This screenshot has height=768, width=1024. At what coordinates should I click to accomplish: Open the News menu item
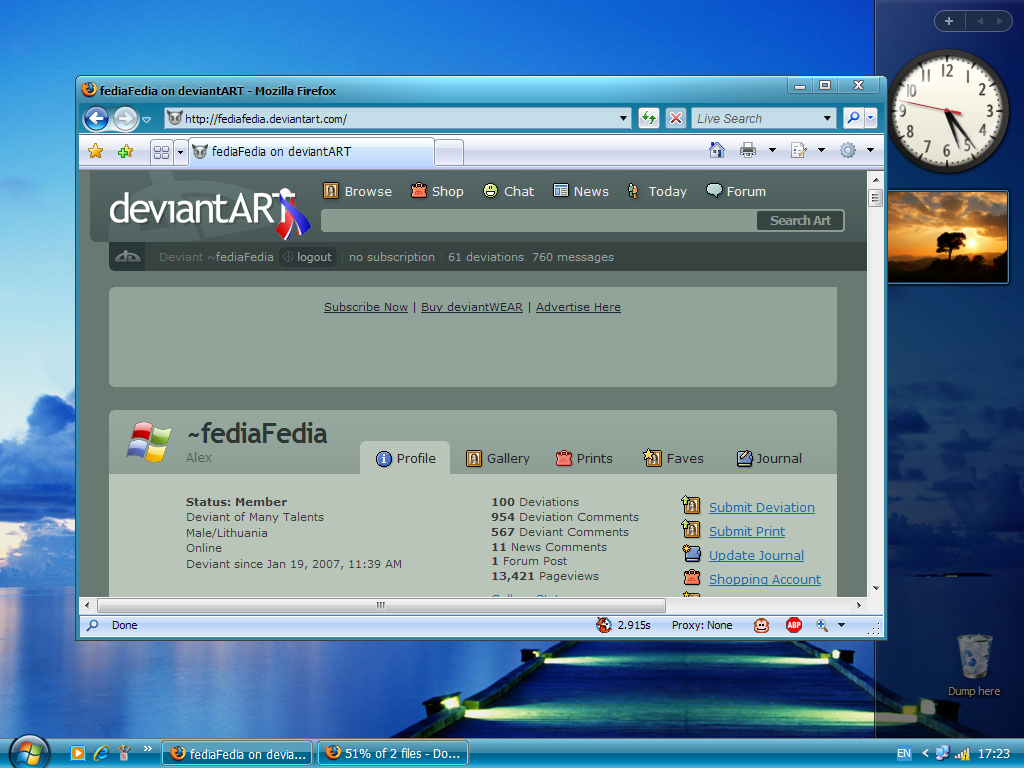(x=581, y=191)
